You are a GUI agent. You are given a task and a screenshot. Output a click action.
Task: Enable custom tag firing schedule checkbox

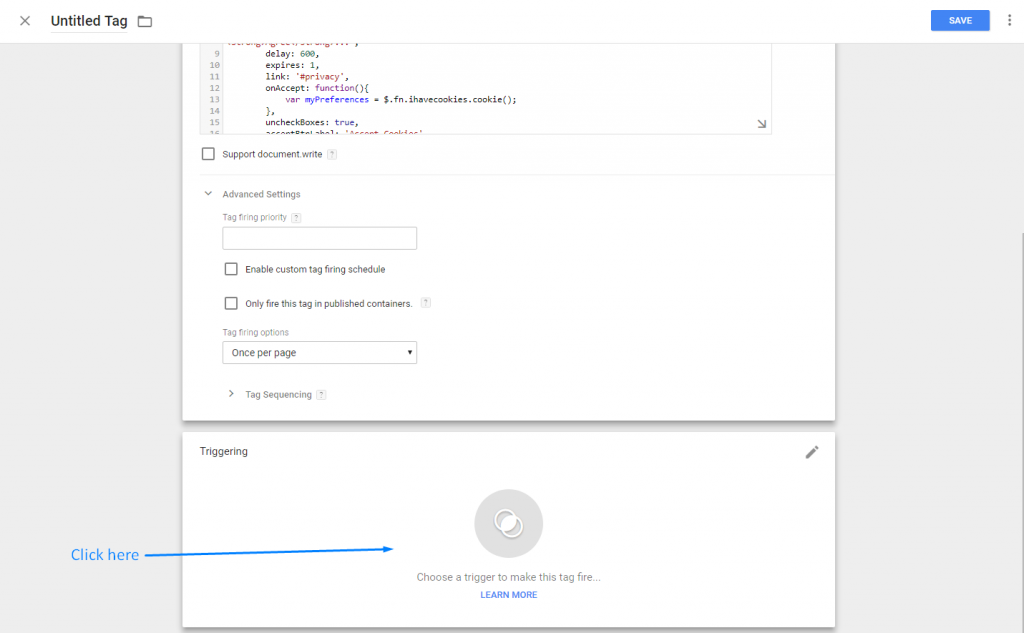[x=231, y=269]
